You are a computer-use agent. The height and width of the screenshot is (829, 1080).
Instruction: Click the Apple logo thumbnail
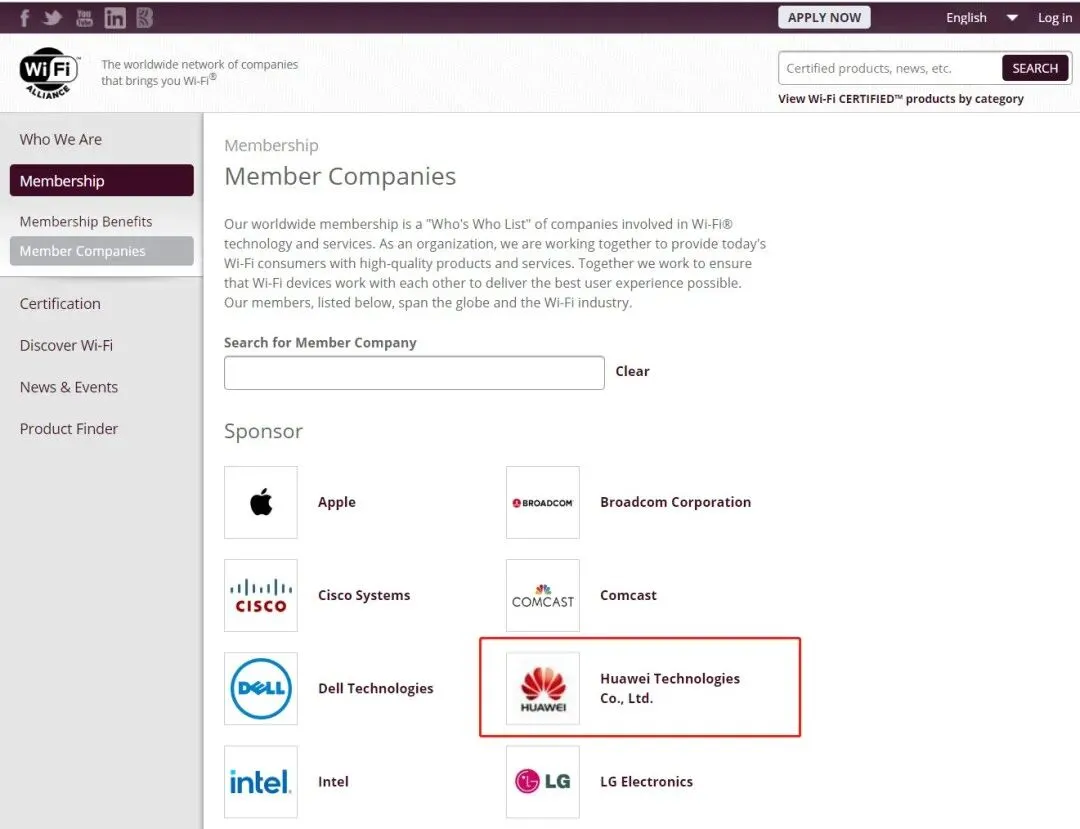click(x=261, y=502)
